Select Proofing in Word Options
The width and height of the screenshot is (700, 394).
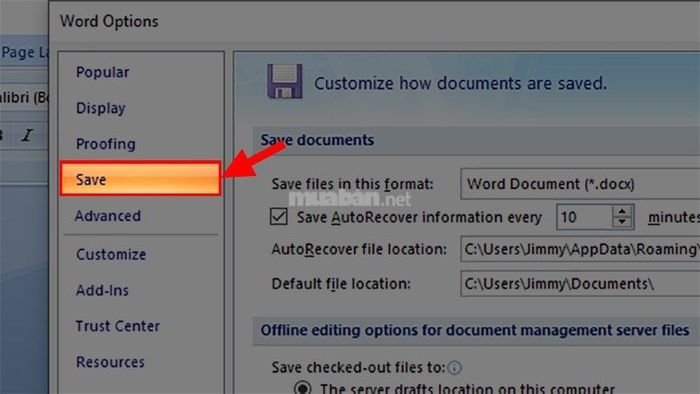[x=105, y=144]
